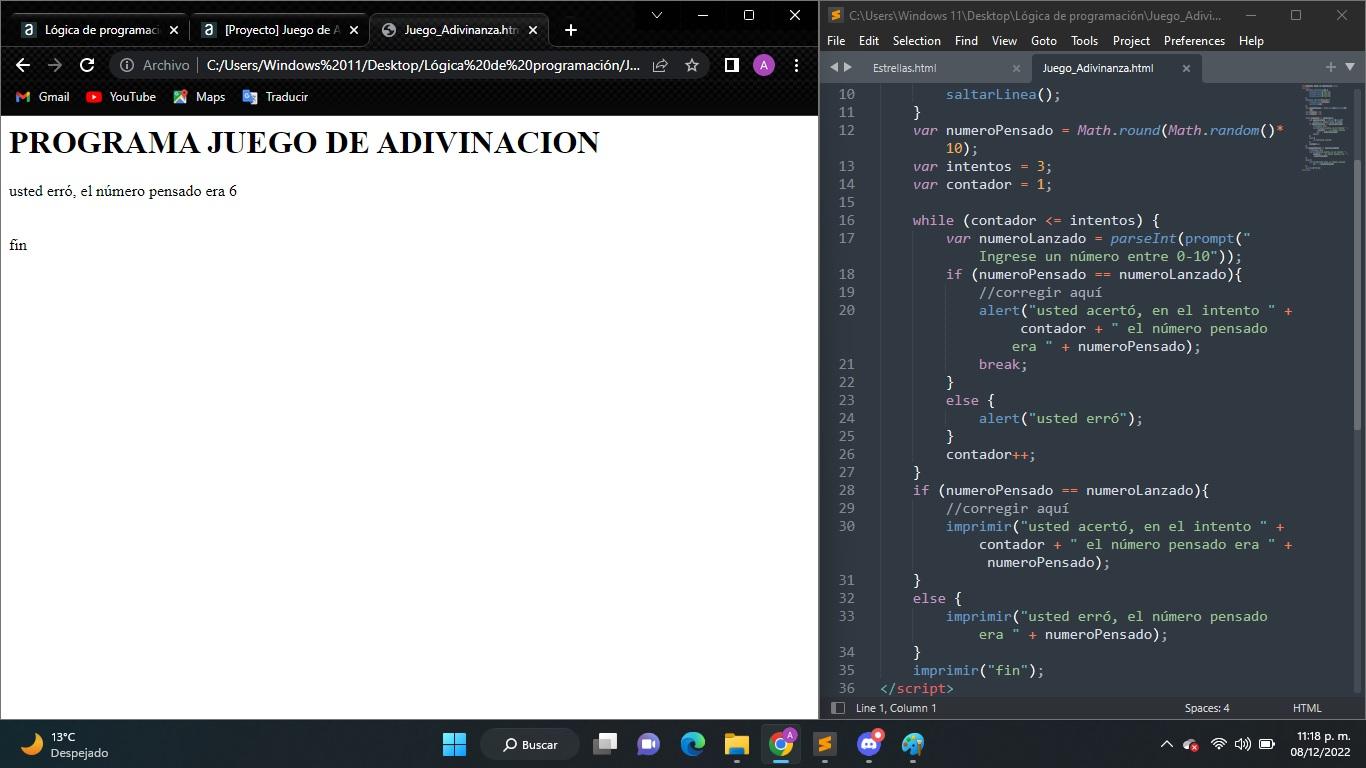
Task: Launch Microsoft Edge from the taskbar
Action: 692,745
